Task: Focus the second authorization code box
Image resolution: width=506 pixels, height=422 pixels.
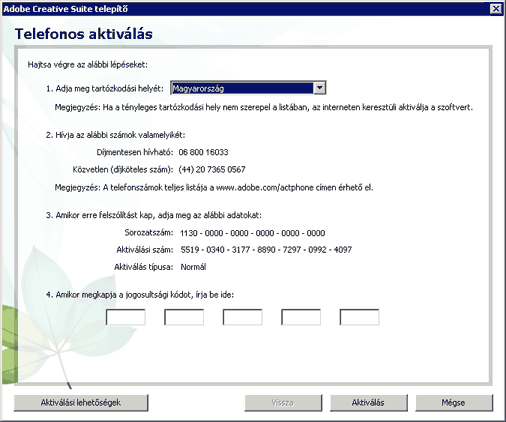Action: pyautogui.click(x=184, y=317)
